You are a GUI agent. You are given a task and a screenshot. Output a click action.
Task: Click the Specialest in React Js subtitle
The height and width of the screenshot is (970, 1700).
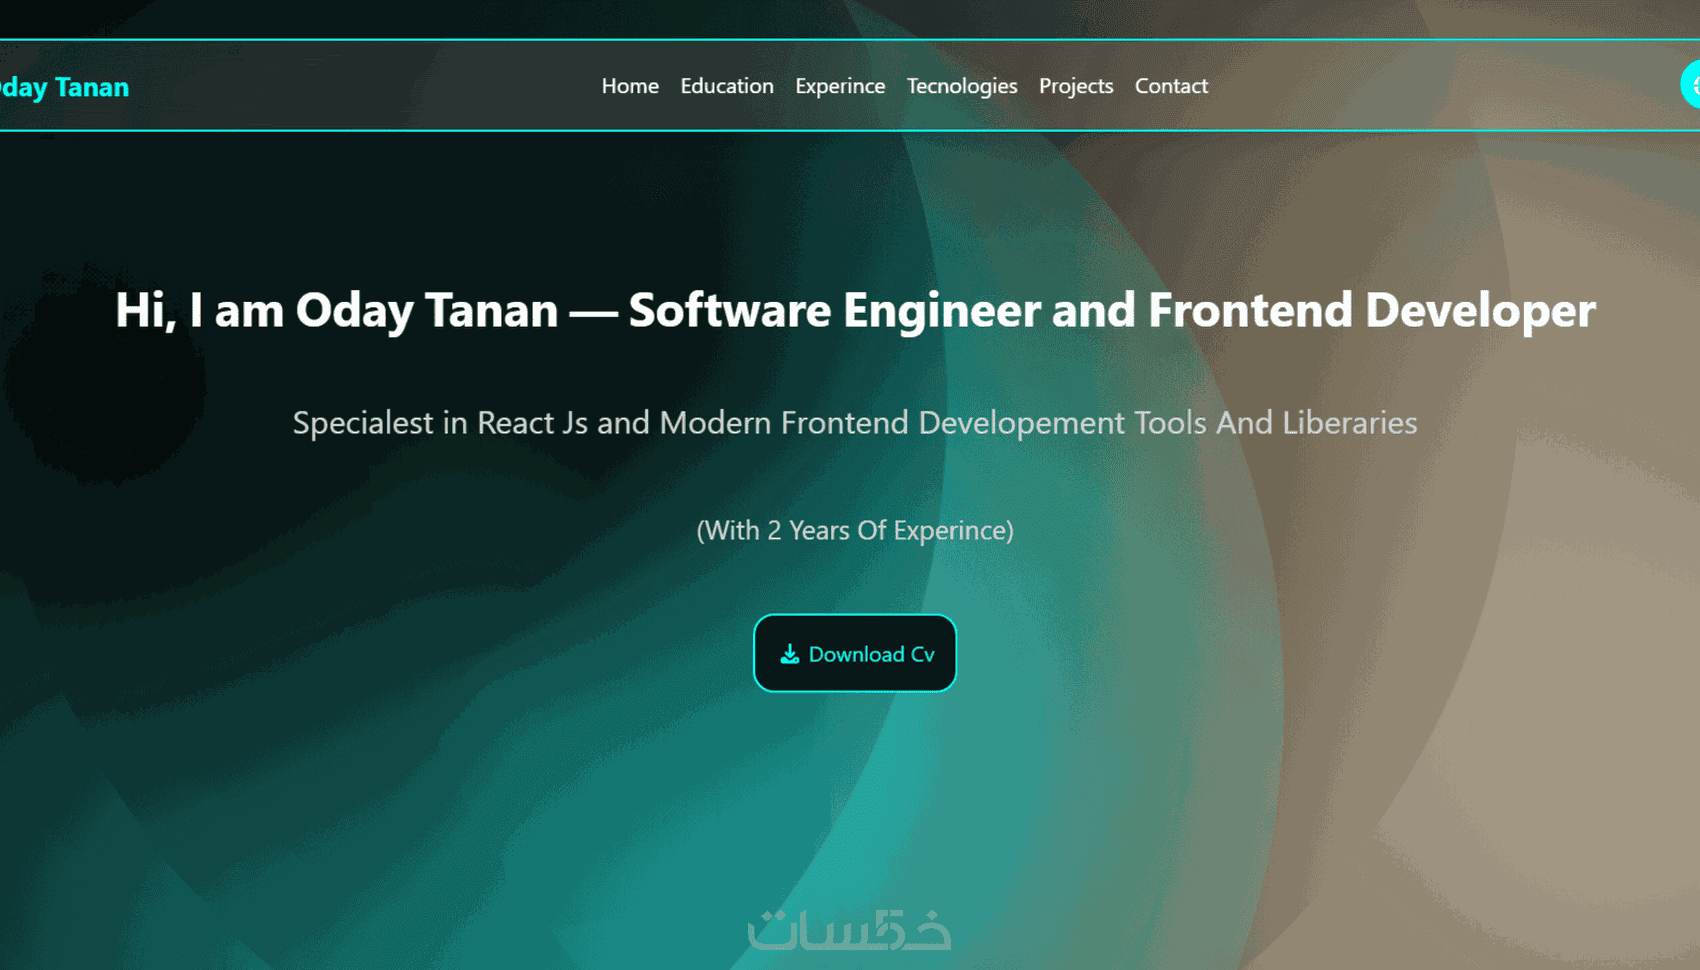(855, 423)
